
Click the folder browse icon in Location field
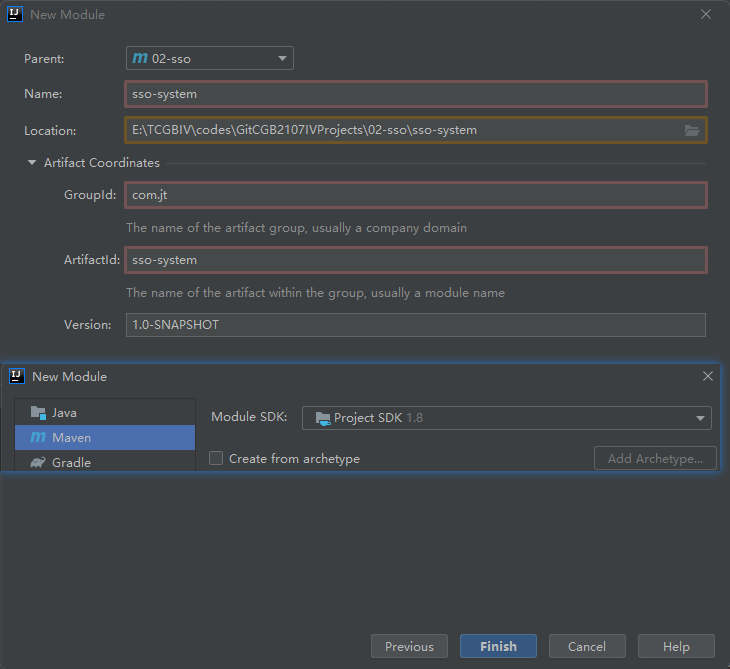pos(691,130)
